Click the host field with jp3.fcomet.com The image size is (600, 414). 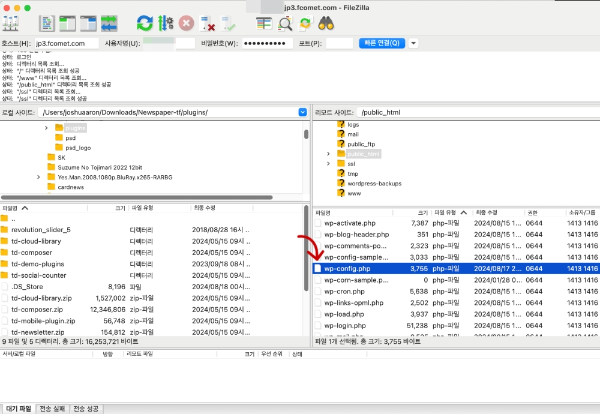click(x=67, y=44)
